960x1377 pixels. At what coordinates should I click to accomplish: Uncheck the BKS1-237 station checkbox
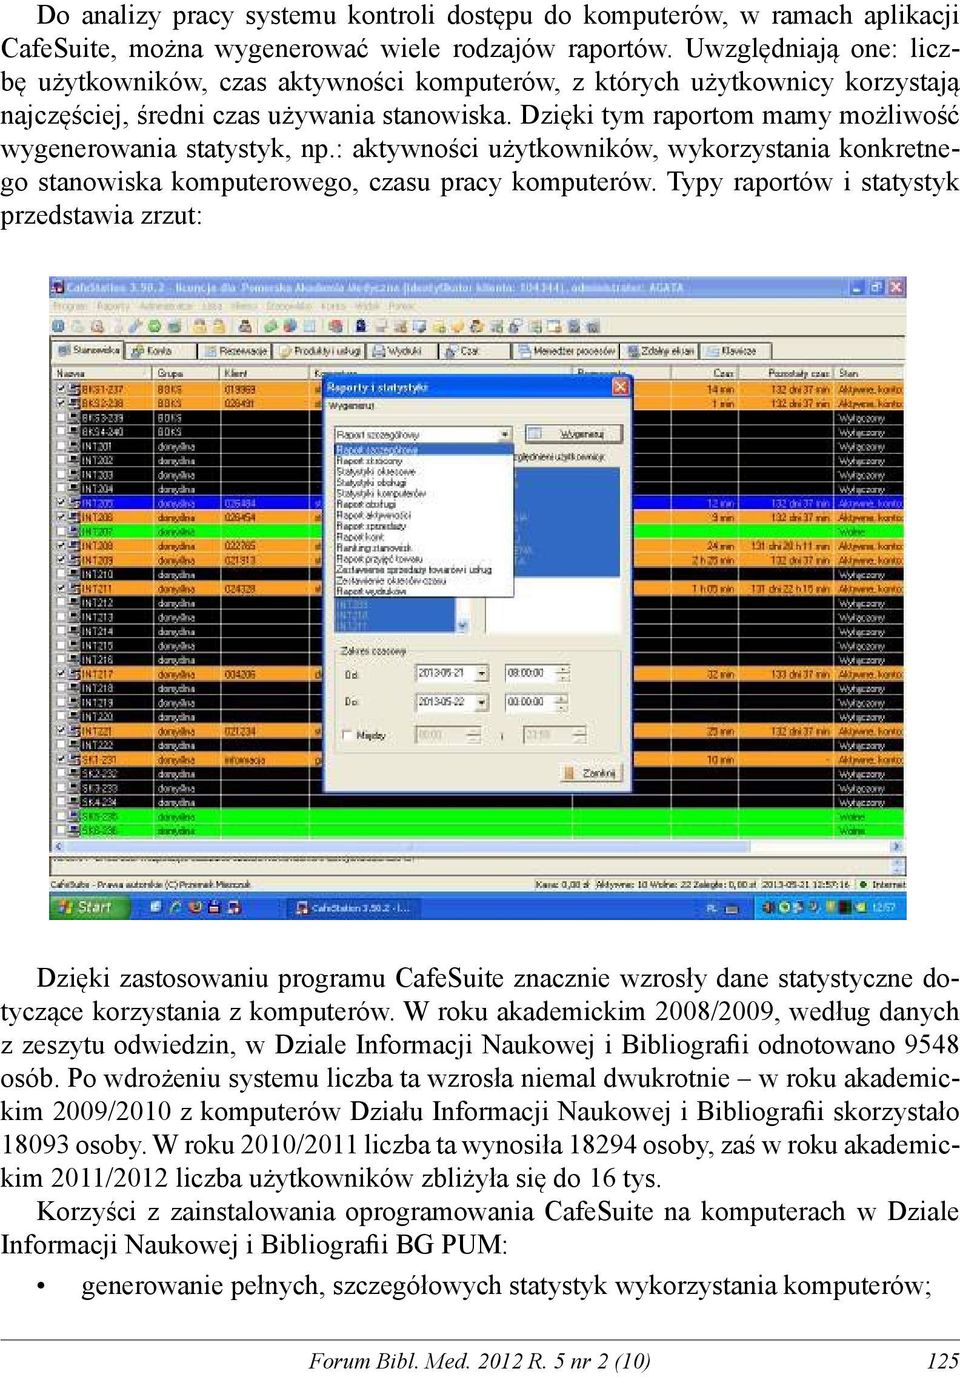point(63,389)
